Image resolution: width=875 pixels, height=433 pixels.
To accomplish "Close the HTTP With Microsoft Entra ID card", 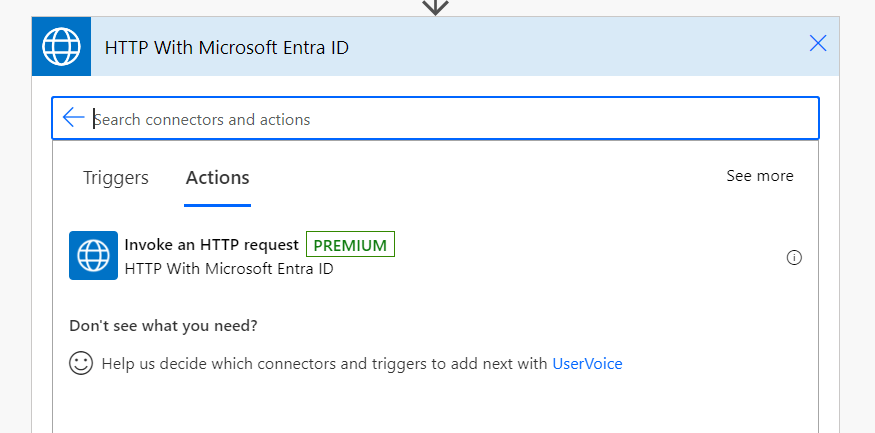I will click(818, 43).
